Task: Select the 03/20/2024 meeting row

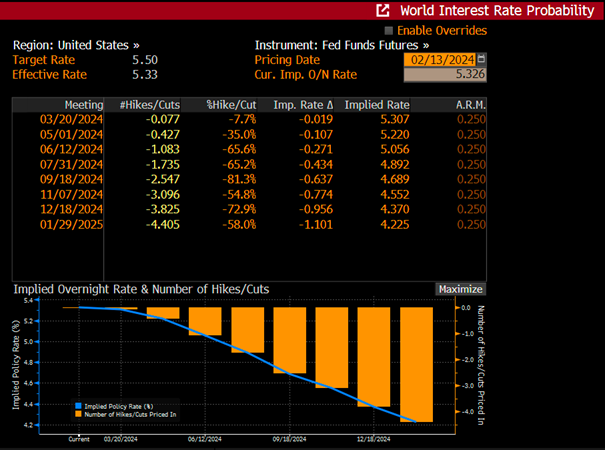Action: point(249,119)
